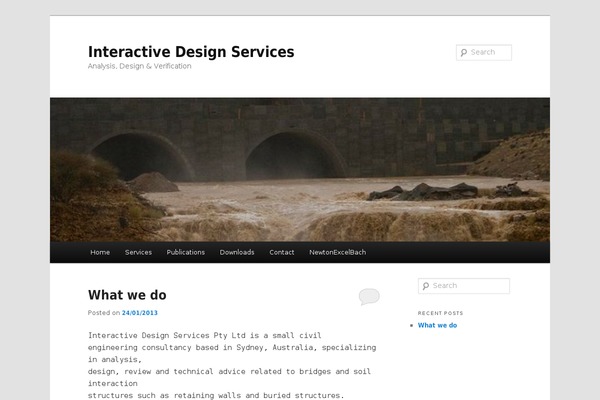Open What we do under Recent Posts
600x400 pixels.
[x=437, y=325]
